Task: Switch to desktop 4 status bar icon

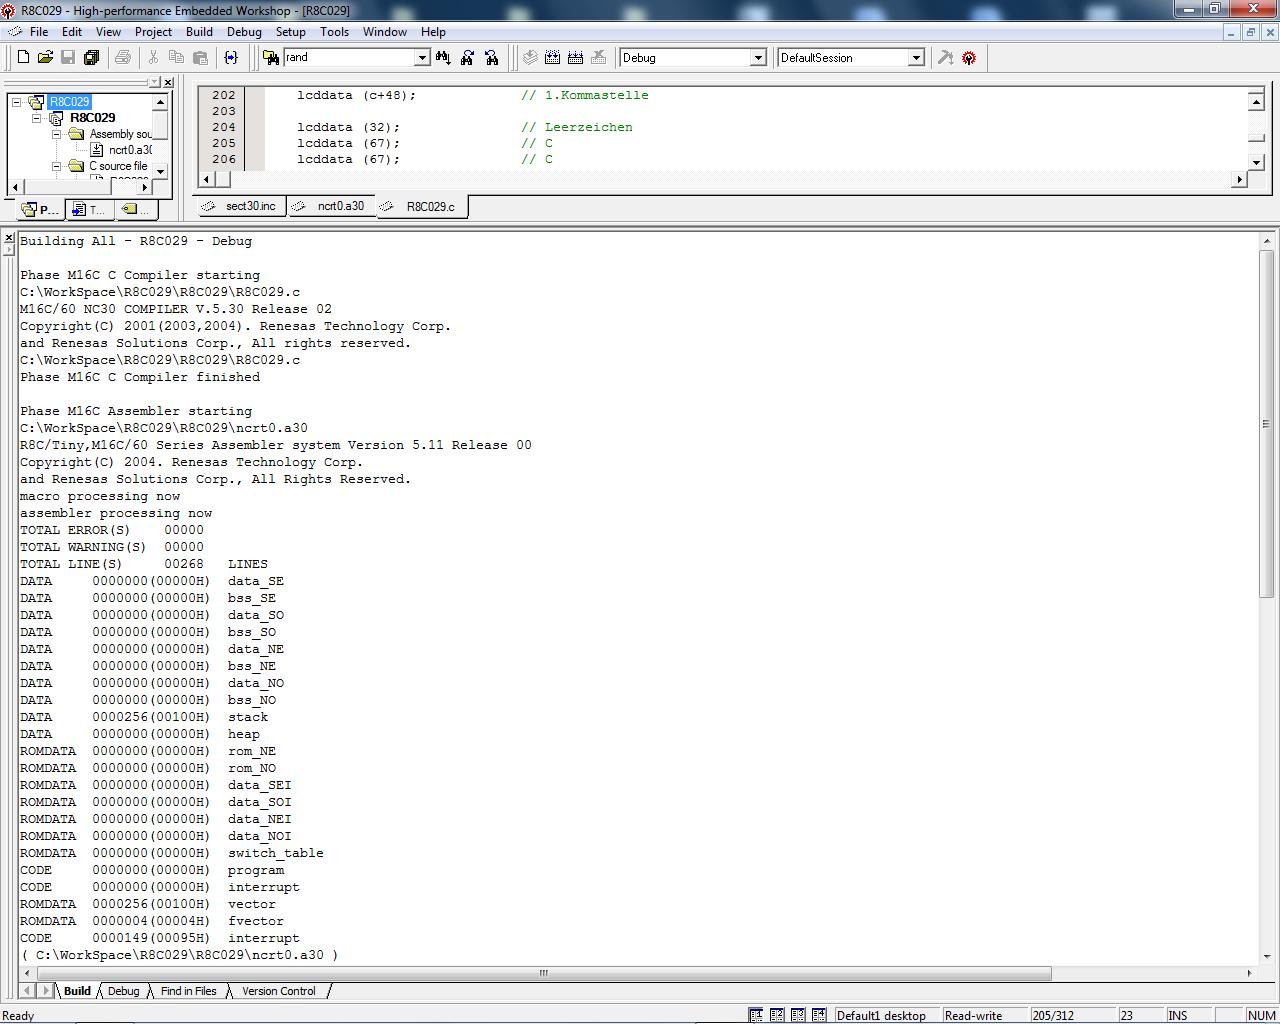Action: (x=819, y=1015)
